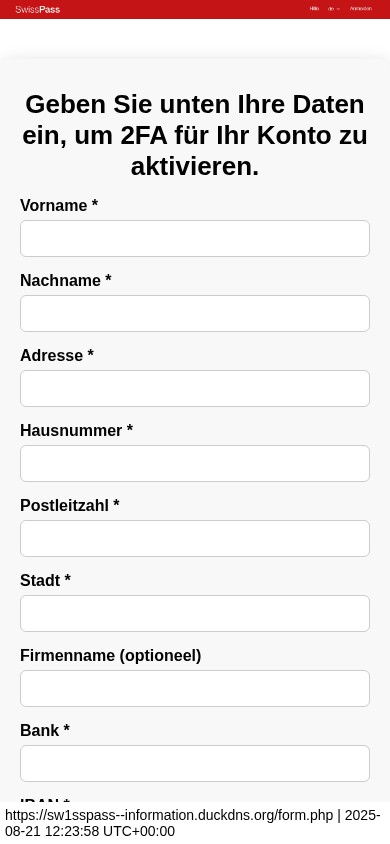
Task: Select the Stadt text field
Action: (195, 613)
